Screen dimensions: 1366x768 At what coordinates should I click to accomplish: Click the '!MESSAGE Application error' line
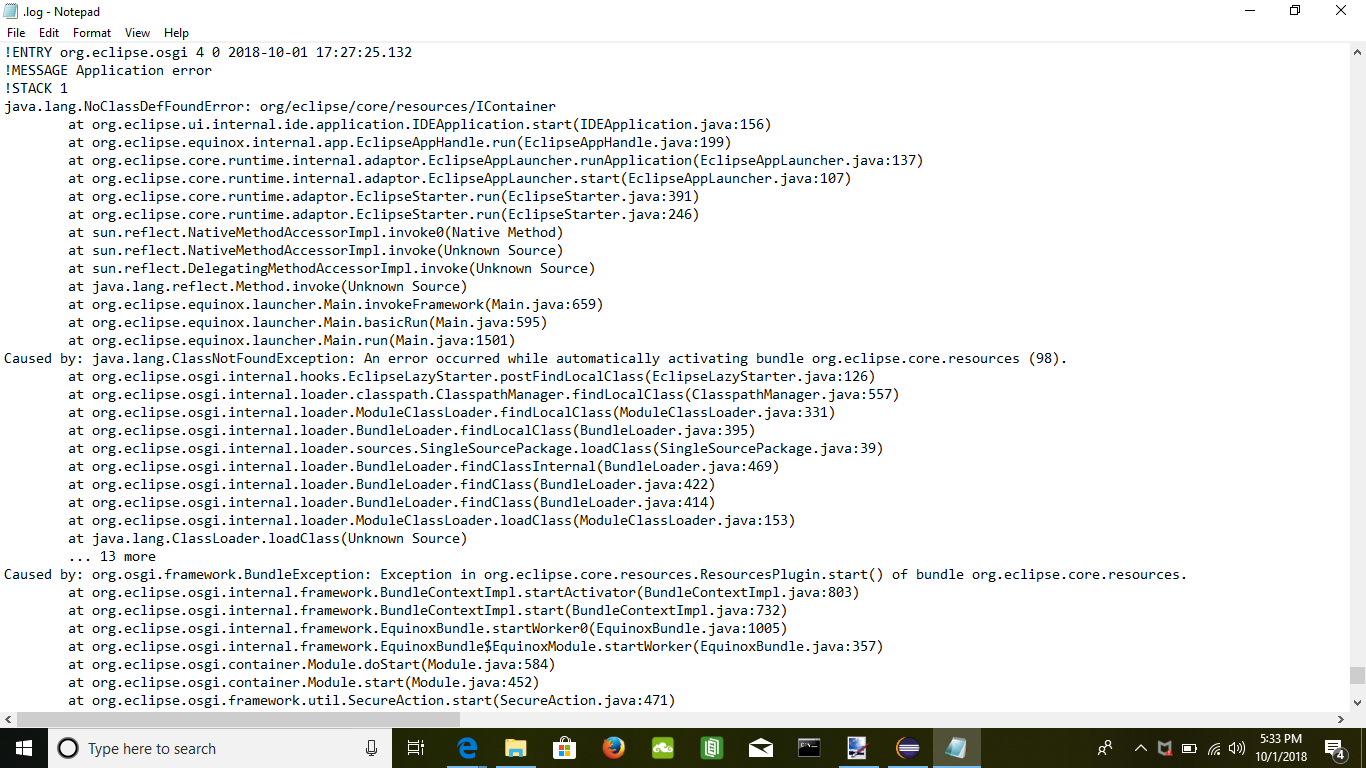tap(108, 70)
